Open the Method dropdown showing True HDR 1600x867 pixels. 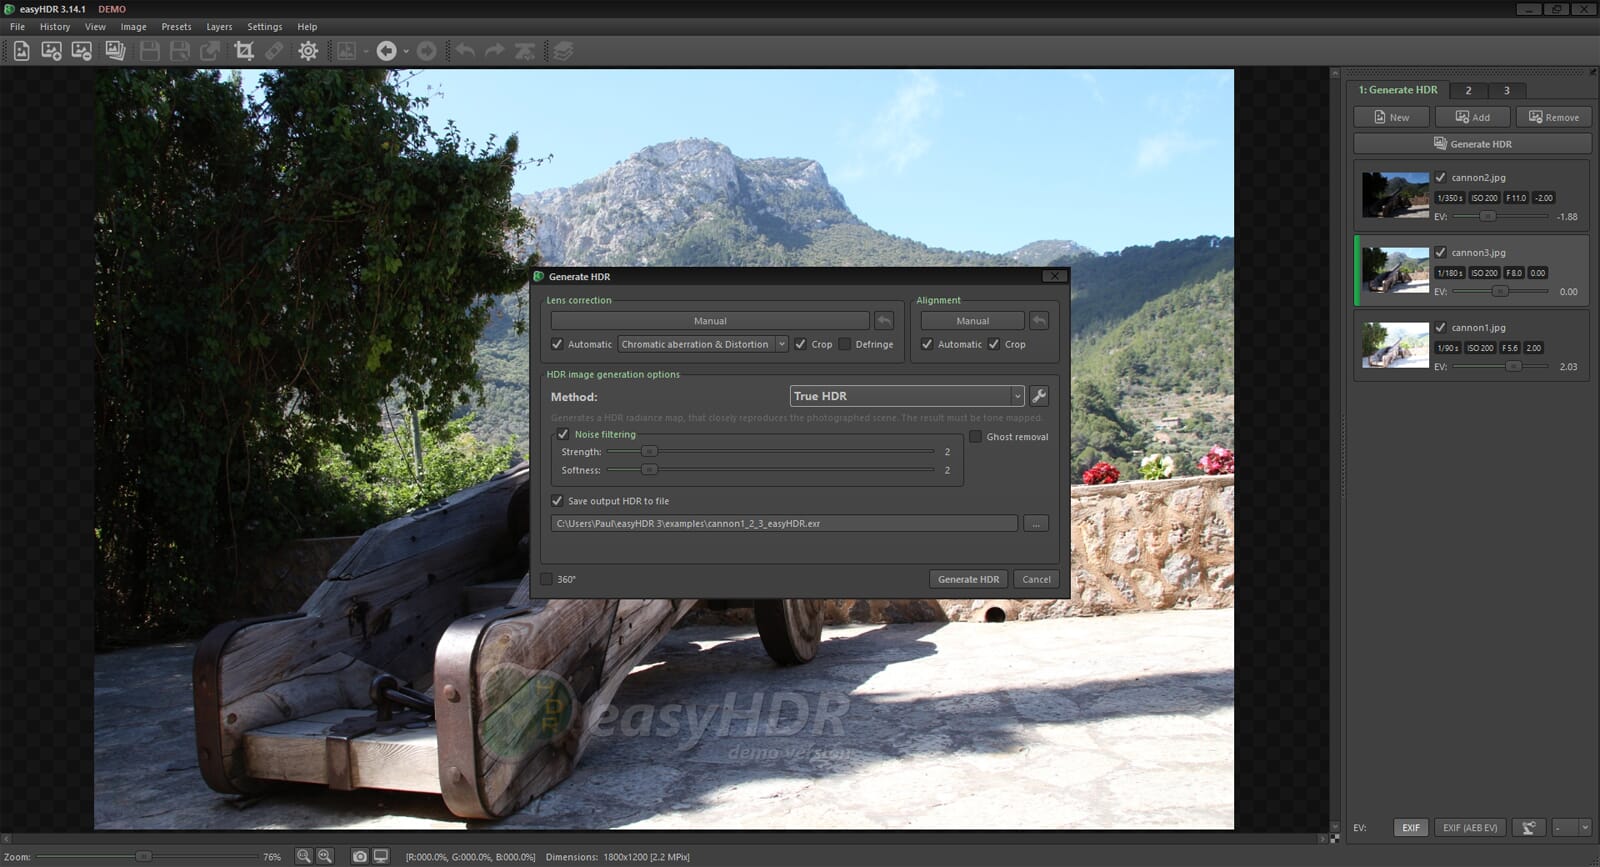tap(907, 396)
